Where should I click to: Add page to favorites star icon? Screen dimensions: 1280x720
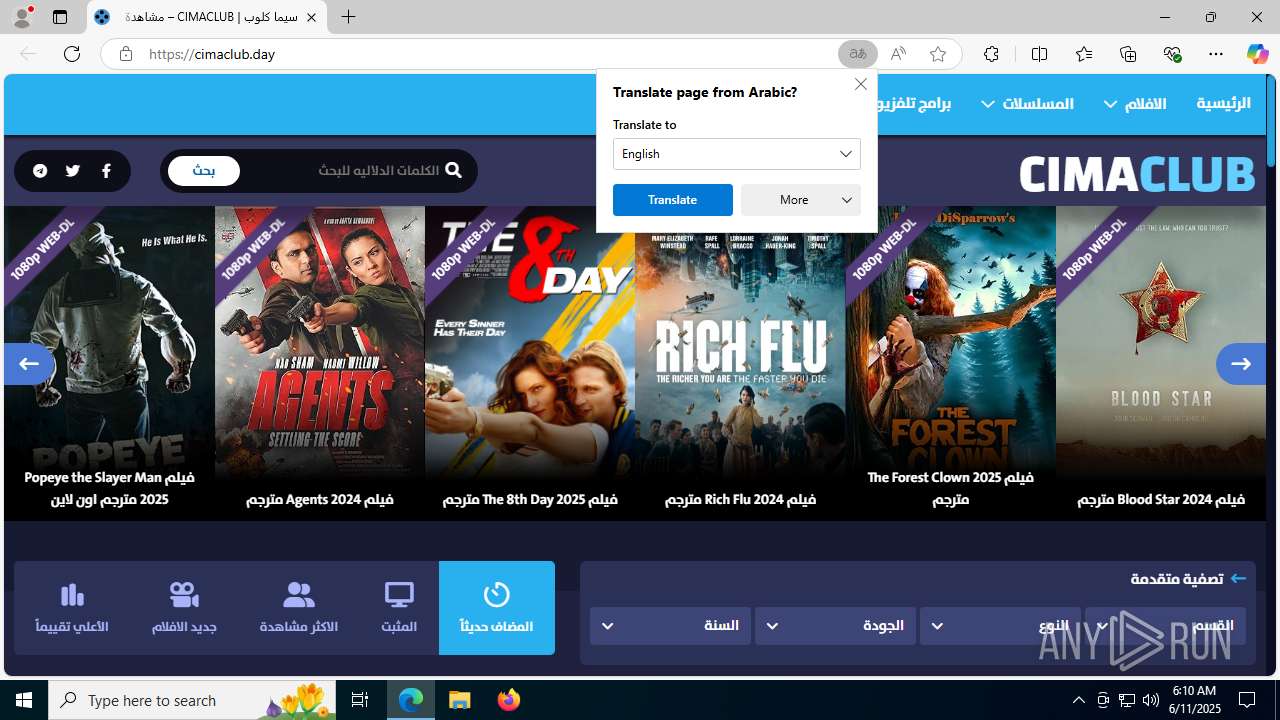(x=937, y=54)
